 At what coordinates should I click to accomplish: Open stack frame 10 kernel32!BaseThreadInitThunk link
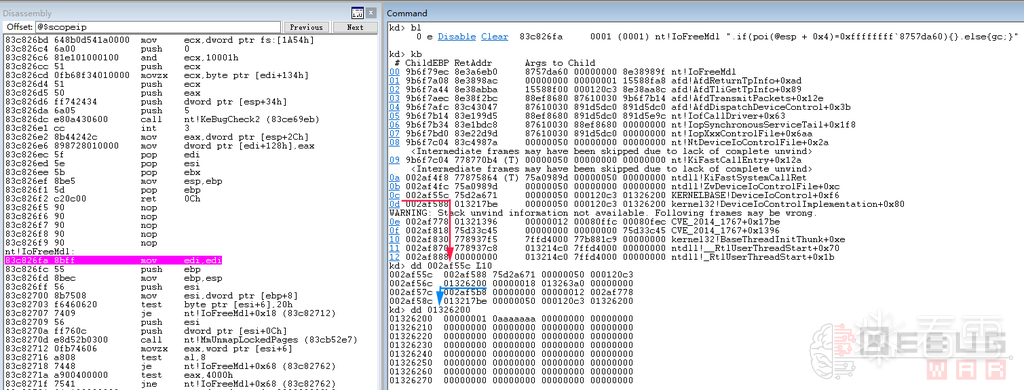[x=394, y=239]
